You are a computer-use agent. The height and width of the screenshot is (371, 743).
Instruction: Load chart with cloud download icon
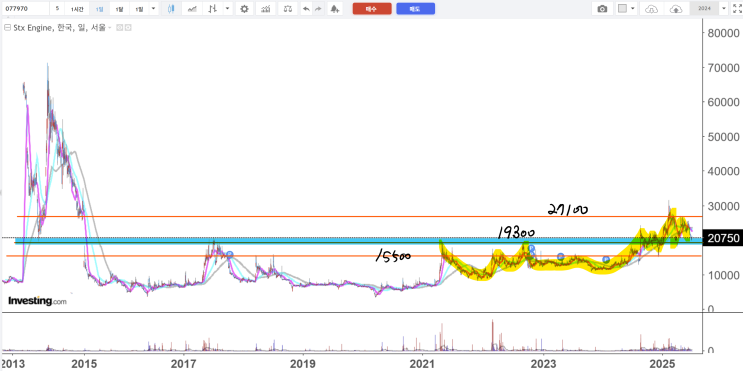pos(652,9)
